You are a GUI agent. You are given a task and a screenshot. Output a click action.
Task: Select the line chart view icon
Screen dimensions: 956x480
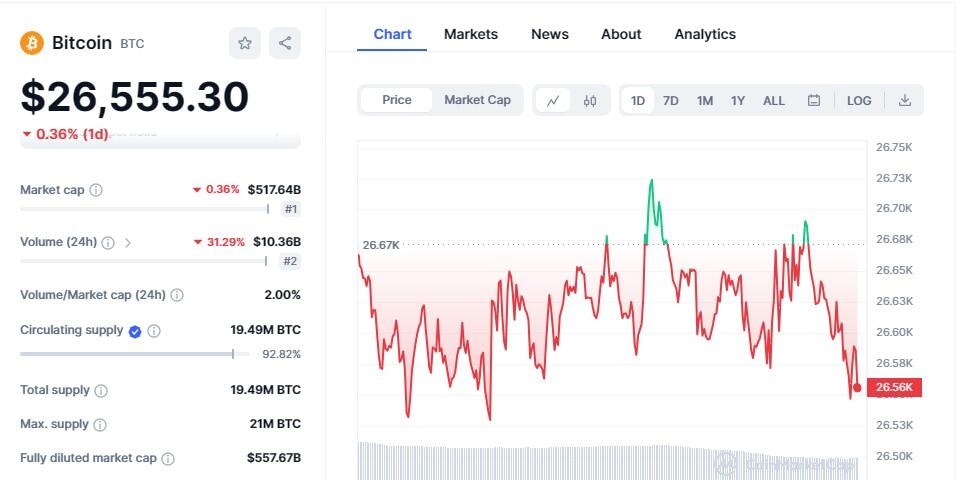pos(553,100)
